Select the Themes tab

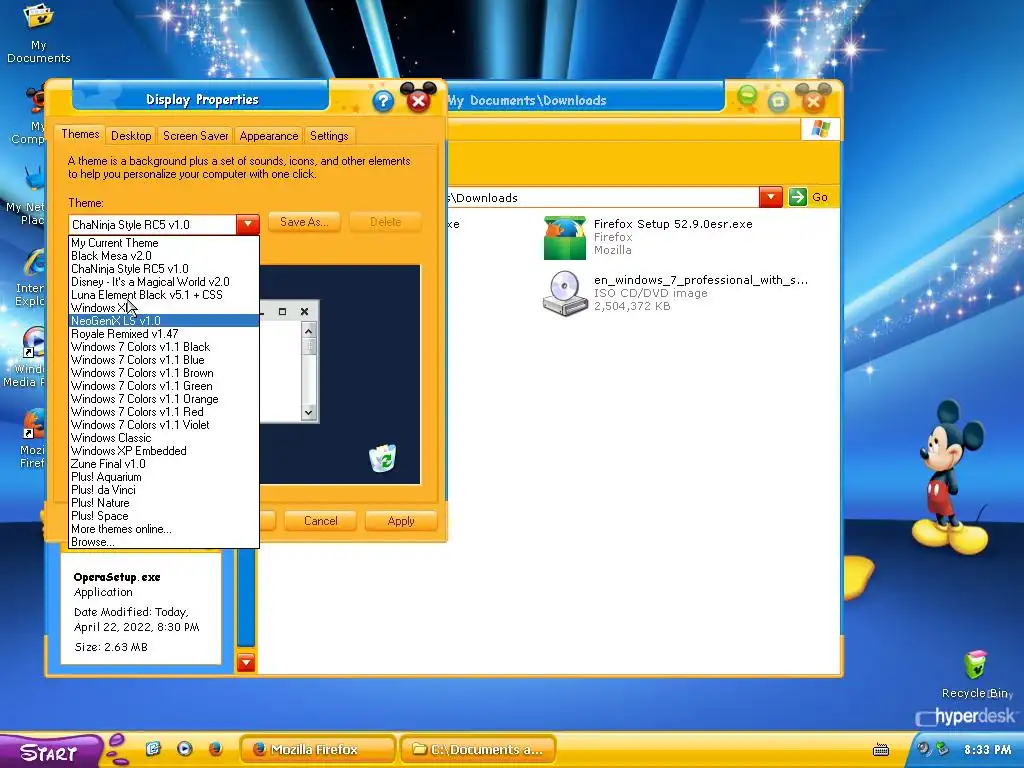[x=80, y=134]
